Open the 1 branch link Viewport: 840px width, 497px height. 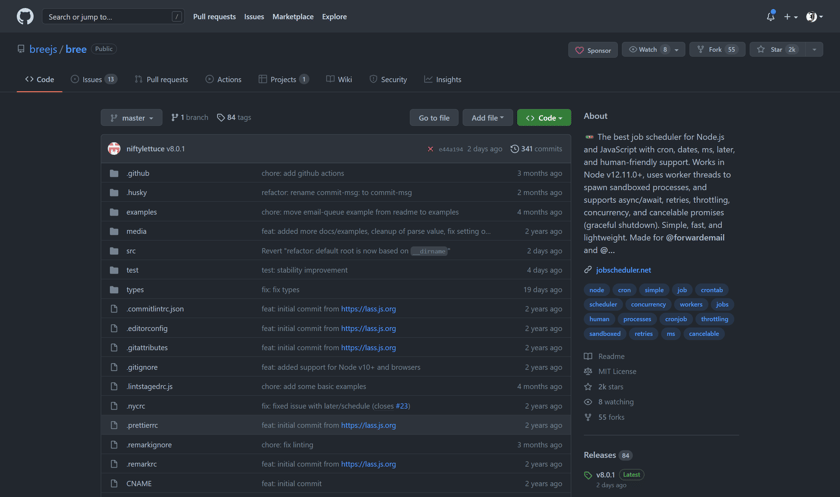coord(190,117)
